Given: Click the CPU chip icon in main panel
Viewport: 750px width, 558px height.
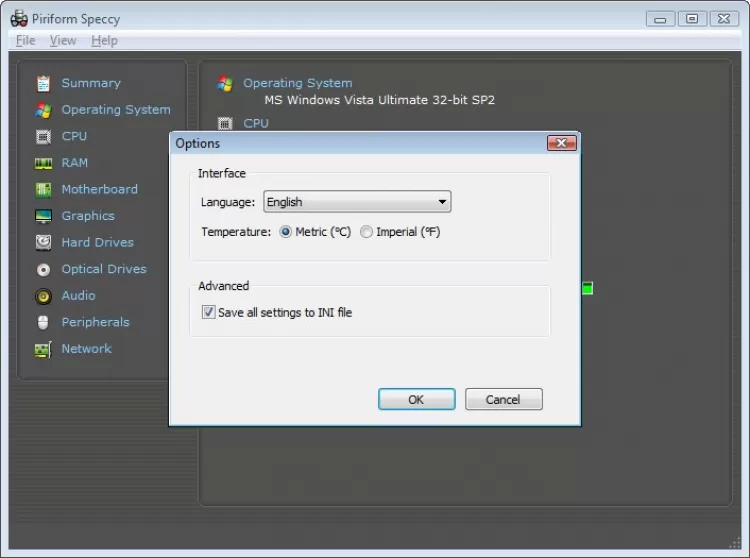Looking at the screenshot, I should pos(225,123).
